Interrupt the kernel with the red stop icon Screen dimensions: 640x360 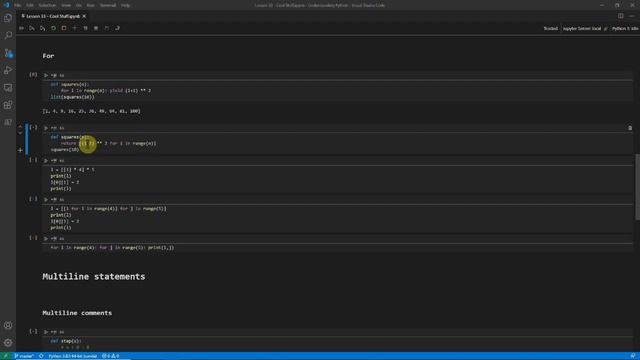pyautogui.click(x=64, y=28)
